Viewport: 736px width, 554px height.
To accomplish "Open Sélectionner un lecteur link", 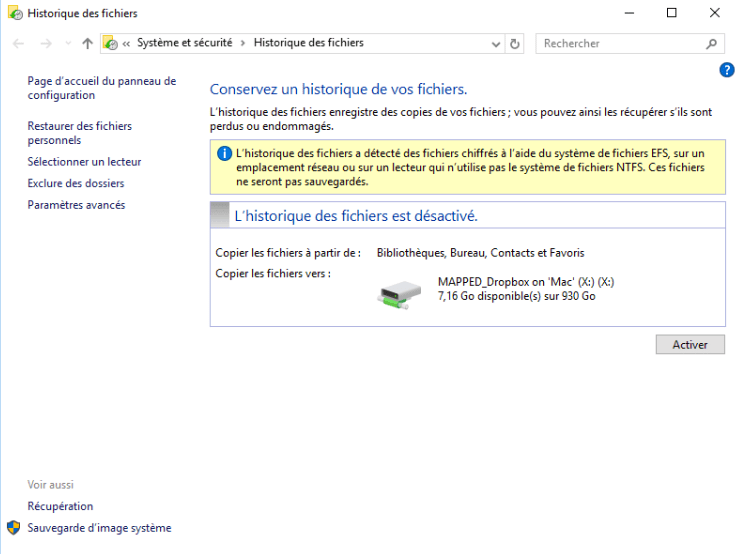I will (84, 162).
